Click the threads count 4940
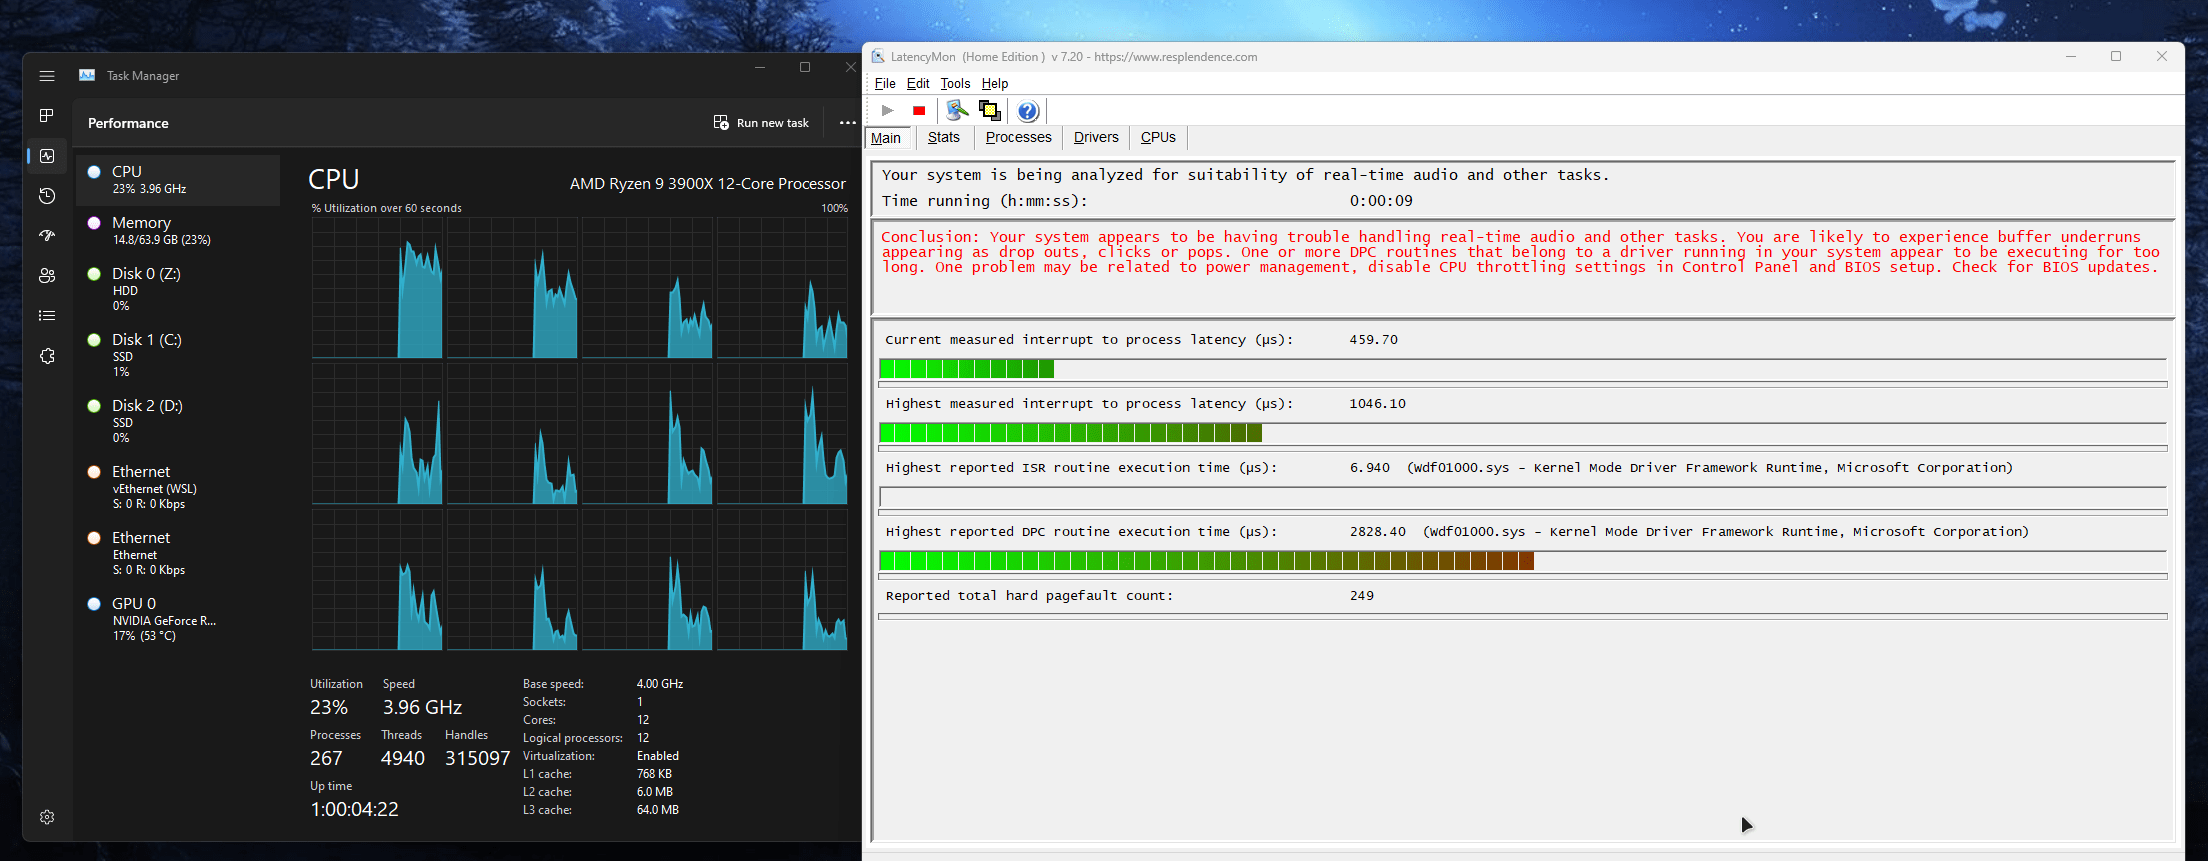 tap(403, 759)
